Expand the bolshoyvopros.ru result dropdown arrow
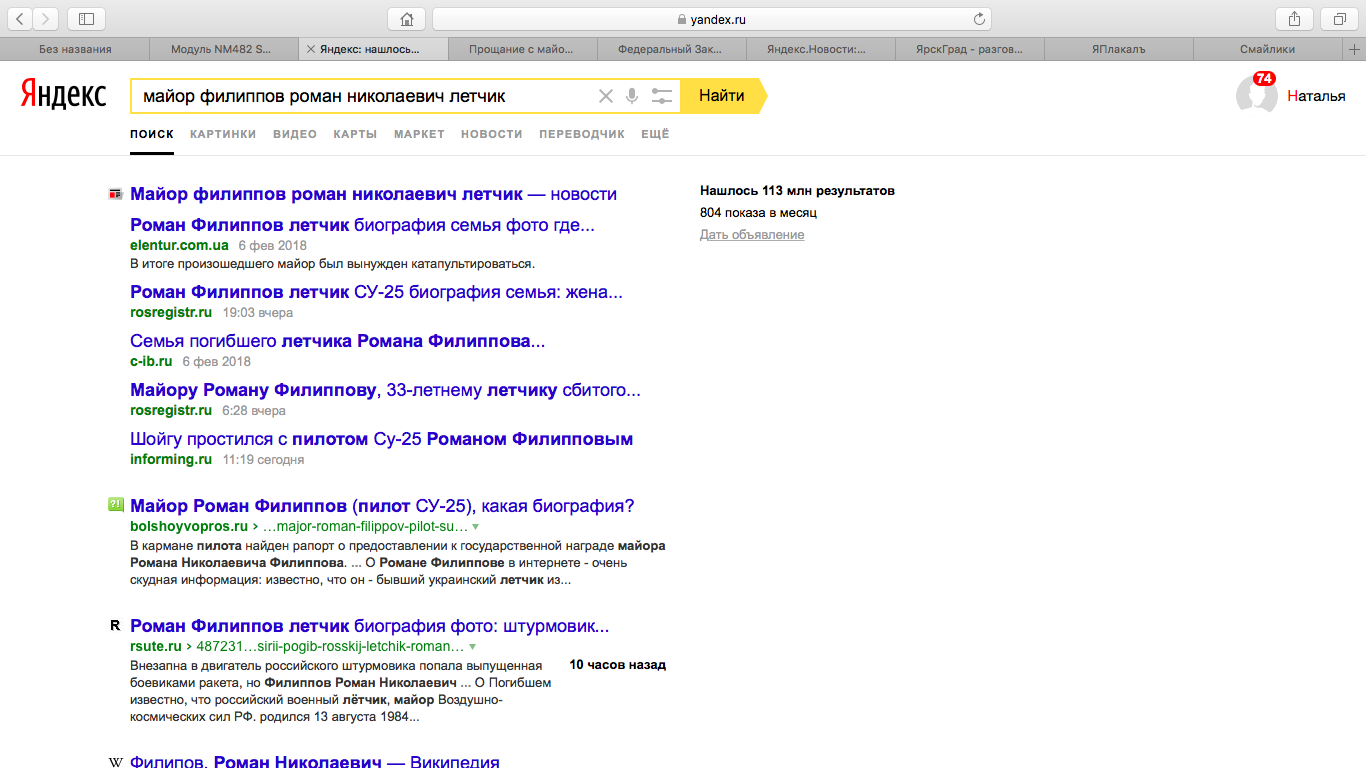This screenshot has width=1366, height=768. pyautogui.click(x=475, y=526)
